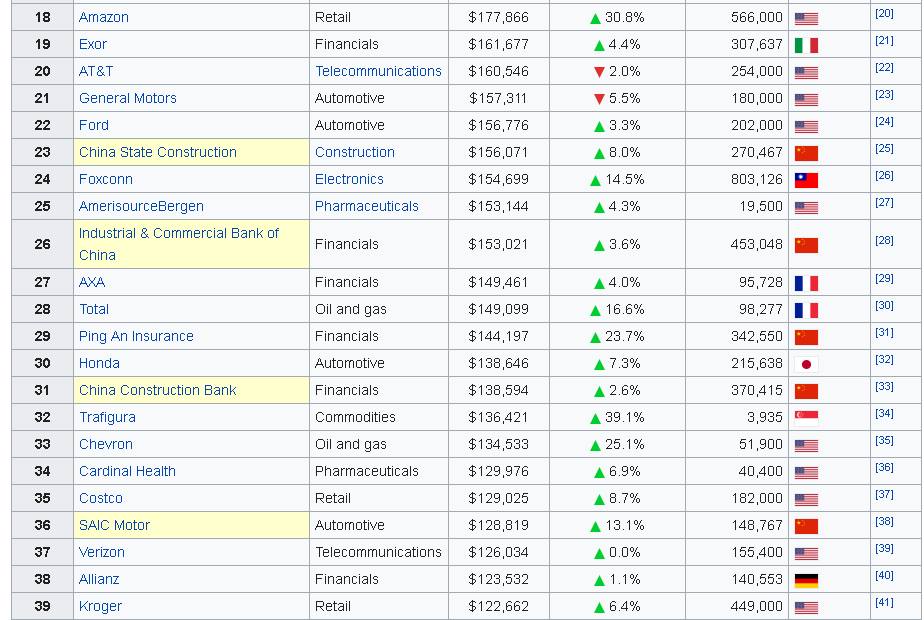The width and height of the screenshot is (924, 620).
Task: Open the Telecommunications link in AT&T row
Action: pos(378,72)
